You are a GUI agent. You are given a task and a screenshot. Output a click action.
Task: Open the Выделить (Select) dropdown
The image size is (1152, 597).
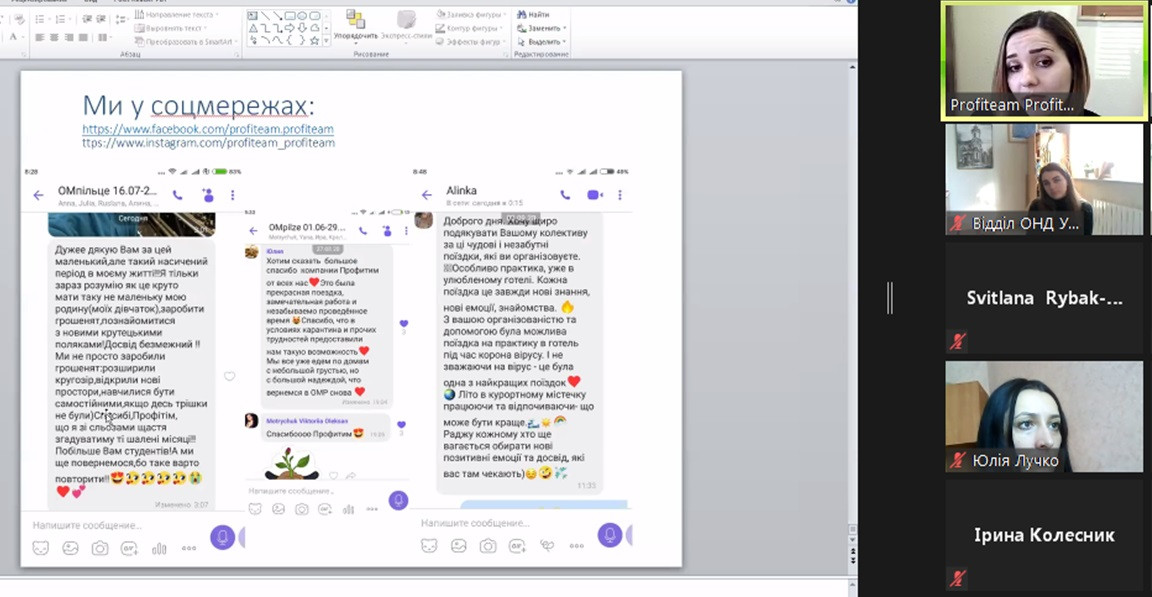[x=541, y=42]
